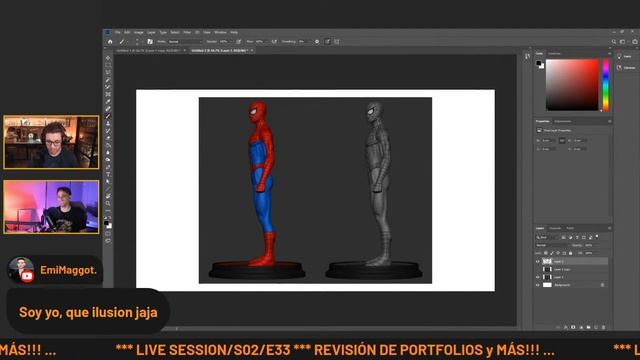The height and width of the screenshot is (360, 640).
Task: Select the Eyedropper tool
Action: coord(108,101)
